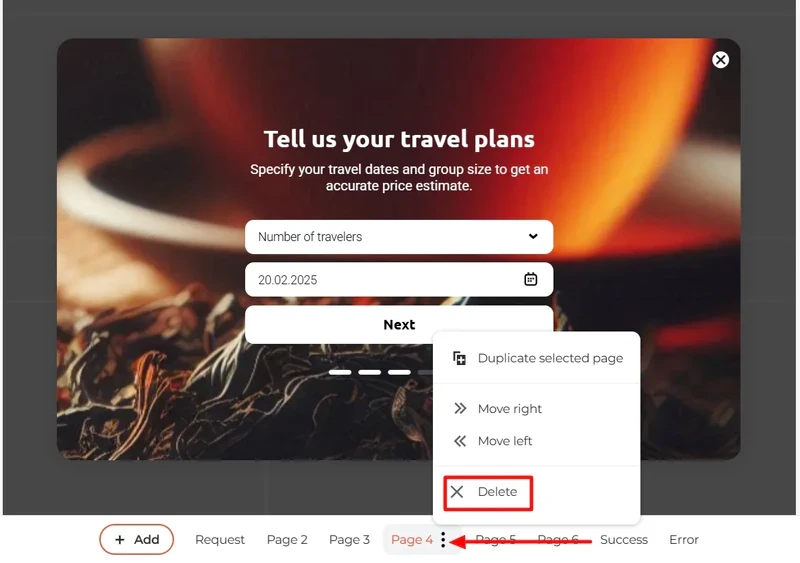Click the Move left double-chevron icon
The image size is (800, 563).
(460, 441)
